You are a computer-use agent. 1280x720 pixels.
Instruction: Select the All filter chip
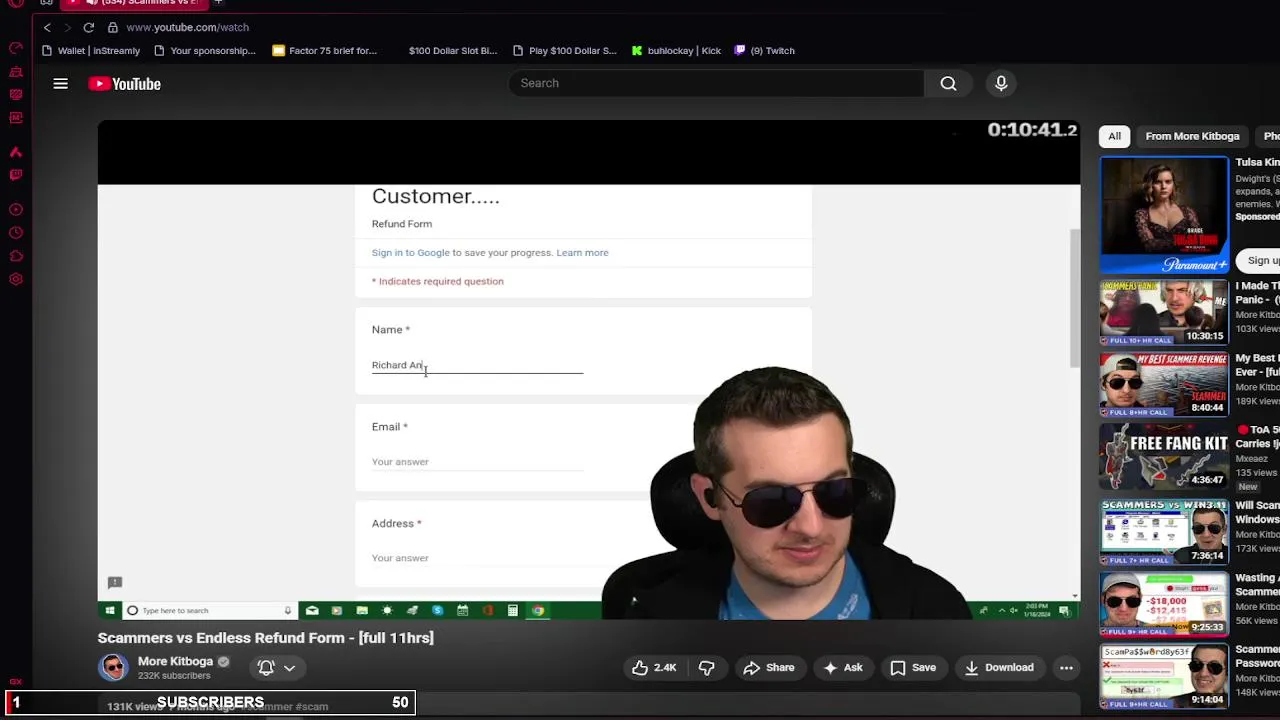(1114, 136)
